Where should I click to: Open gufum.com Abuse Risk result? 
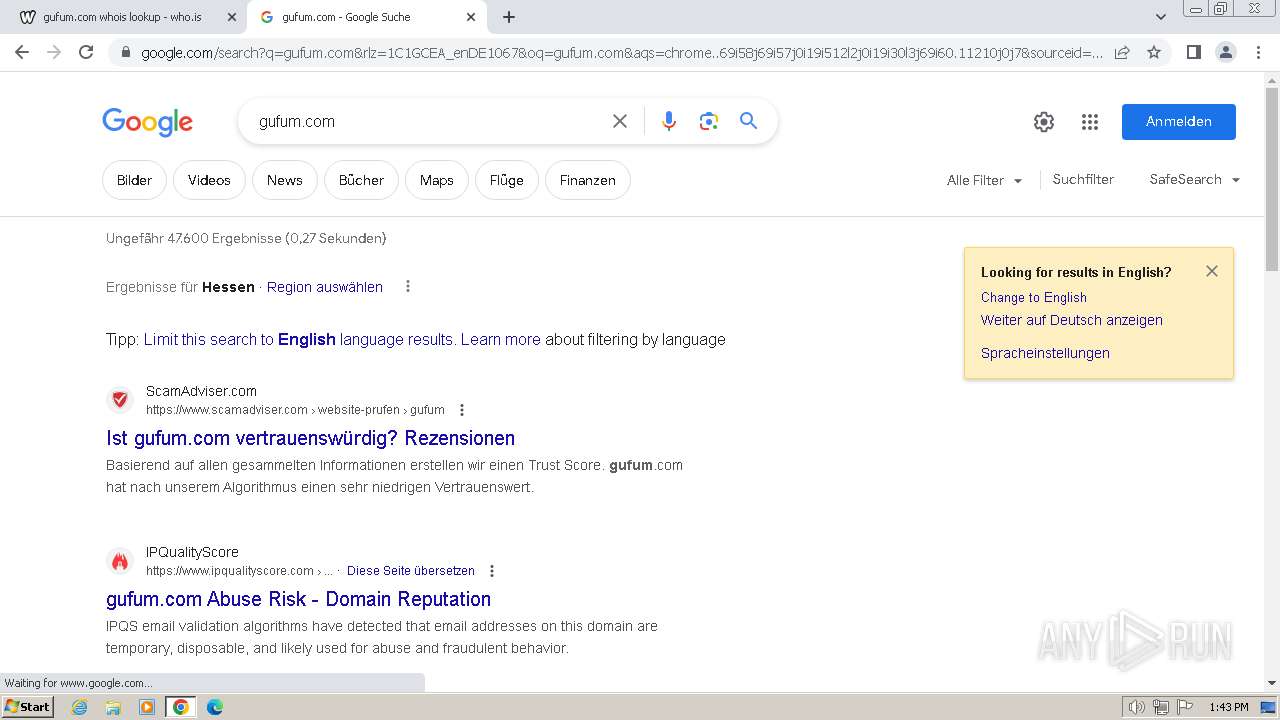pos(299,599)
